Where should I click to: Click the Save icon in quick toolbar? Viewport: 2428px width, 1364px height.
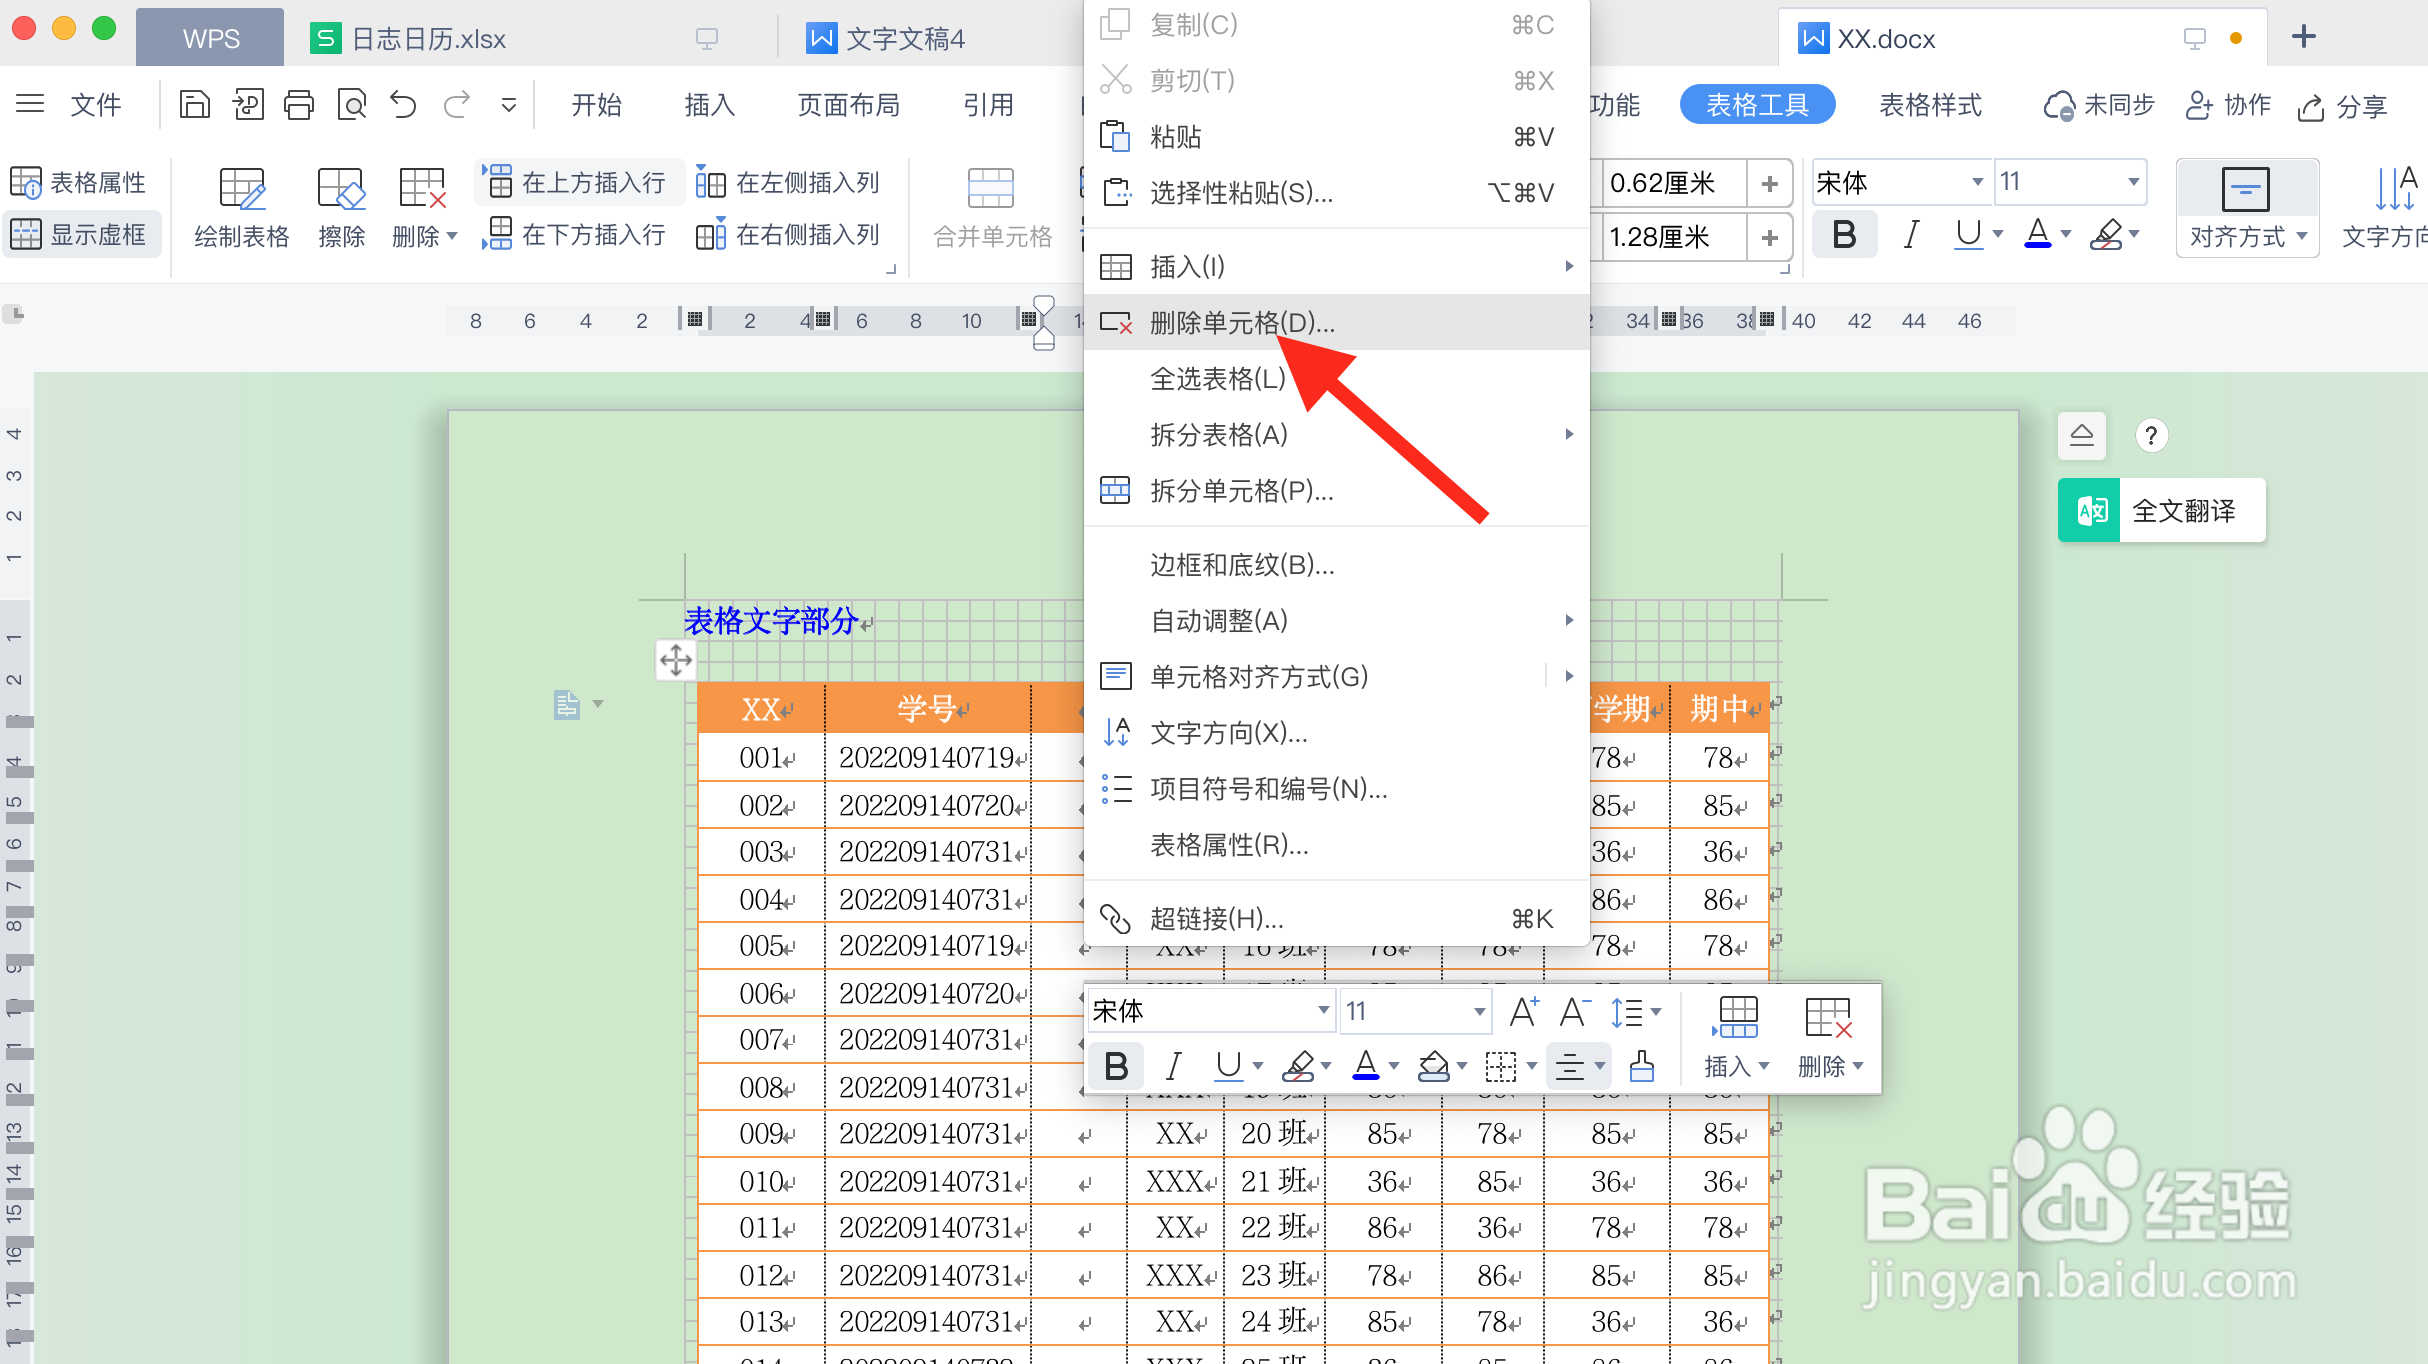[x=194, y=105]
